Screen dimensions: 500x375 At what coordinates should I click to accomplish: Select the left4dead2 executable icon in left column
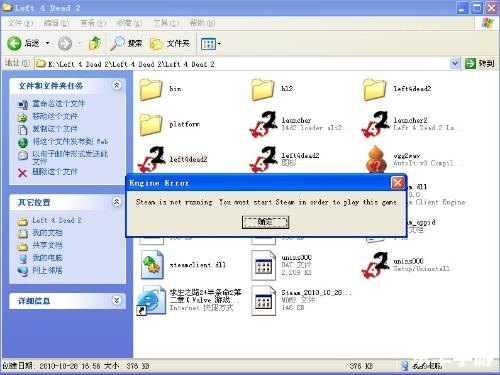(x=151, y=159)
